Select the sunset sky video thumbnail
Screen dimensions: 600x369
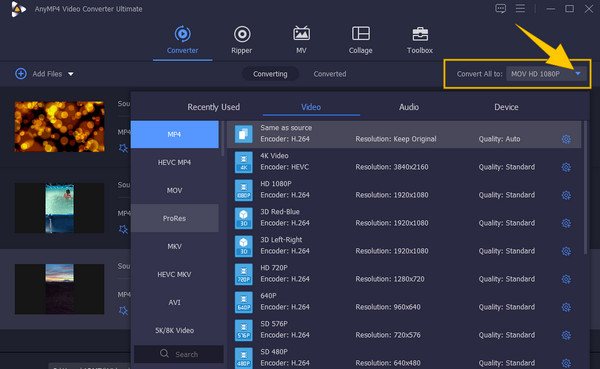click(x=59, y=289)
